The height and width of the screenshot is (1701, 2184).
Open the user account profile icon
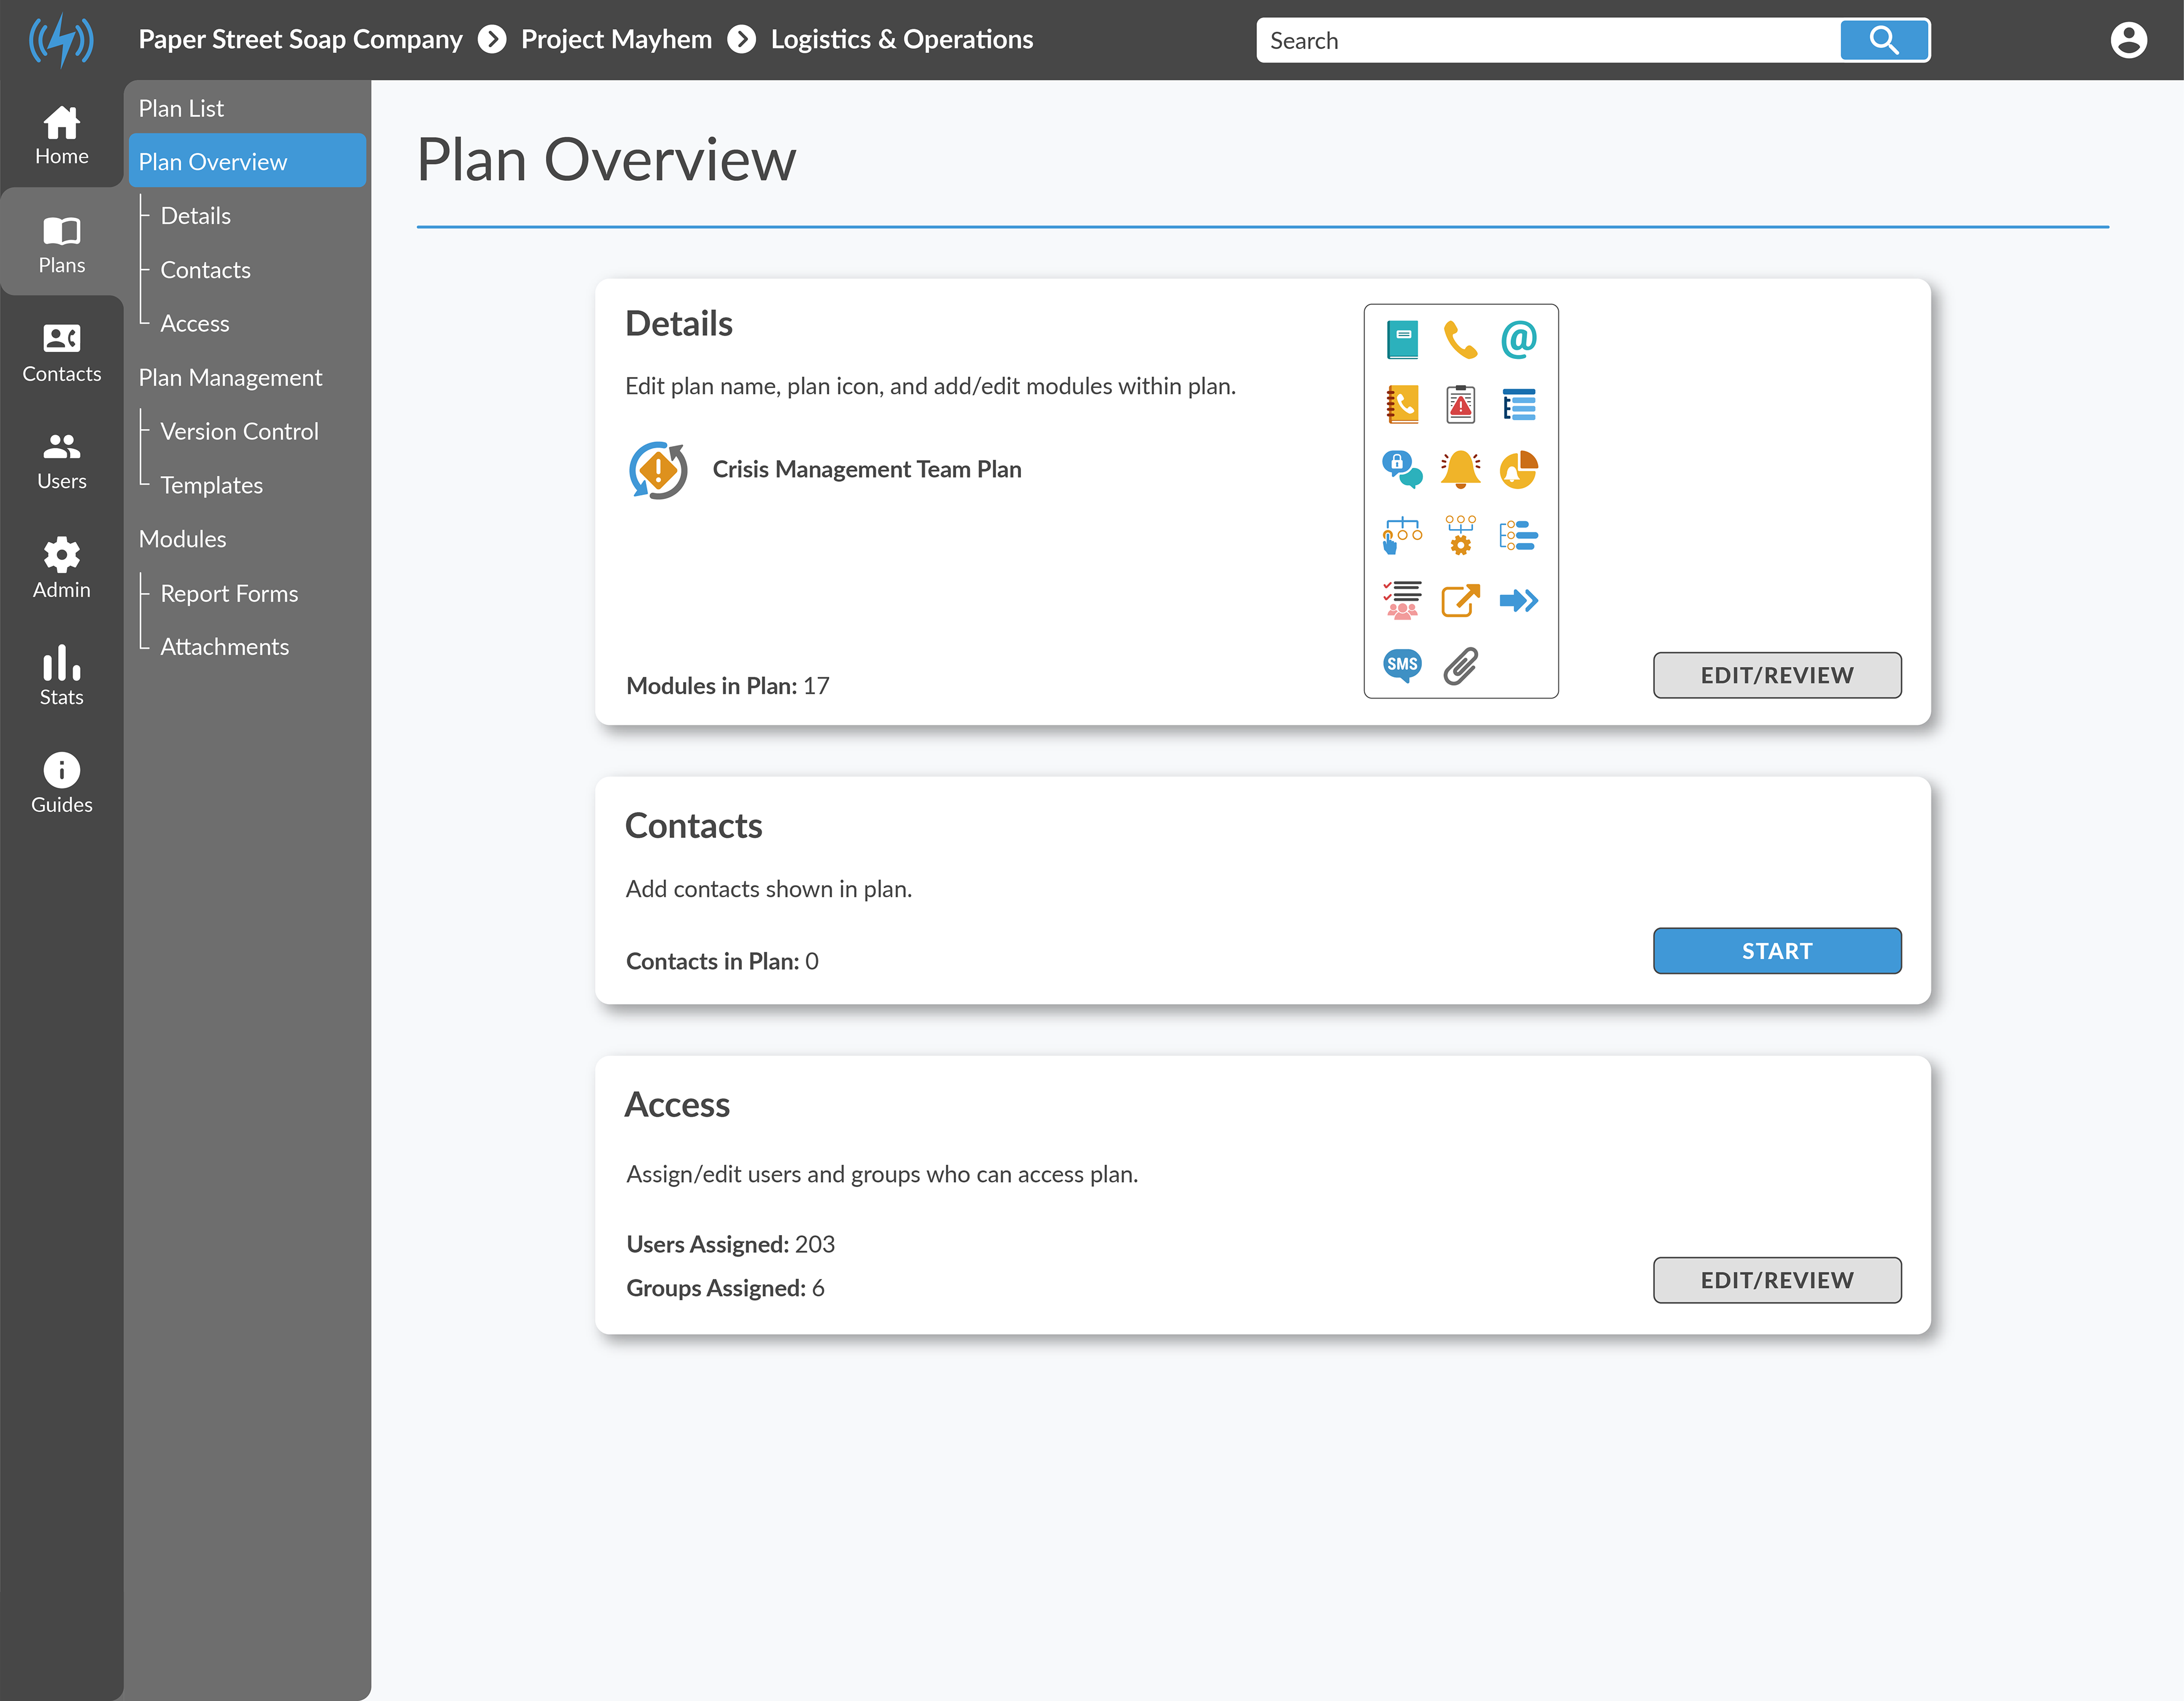pos(2128,40)
